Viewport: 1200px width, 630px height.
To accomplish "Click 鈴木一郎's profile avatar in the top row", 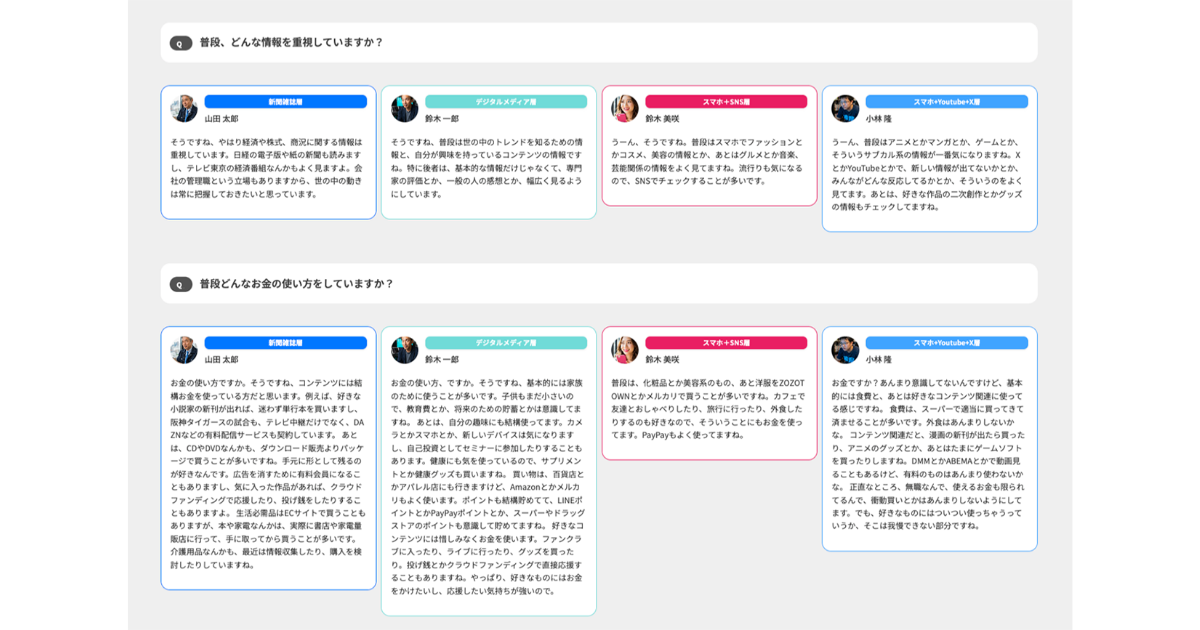I will (406, 108).
